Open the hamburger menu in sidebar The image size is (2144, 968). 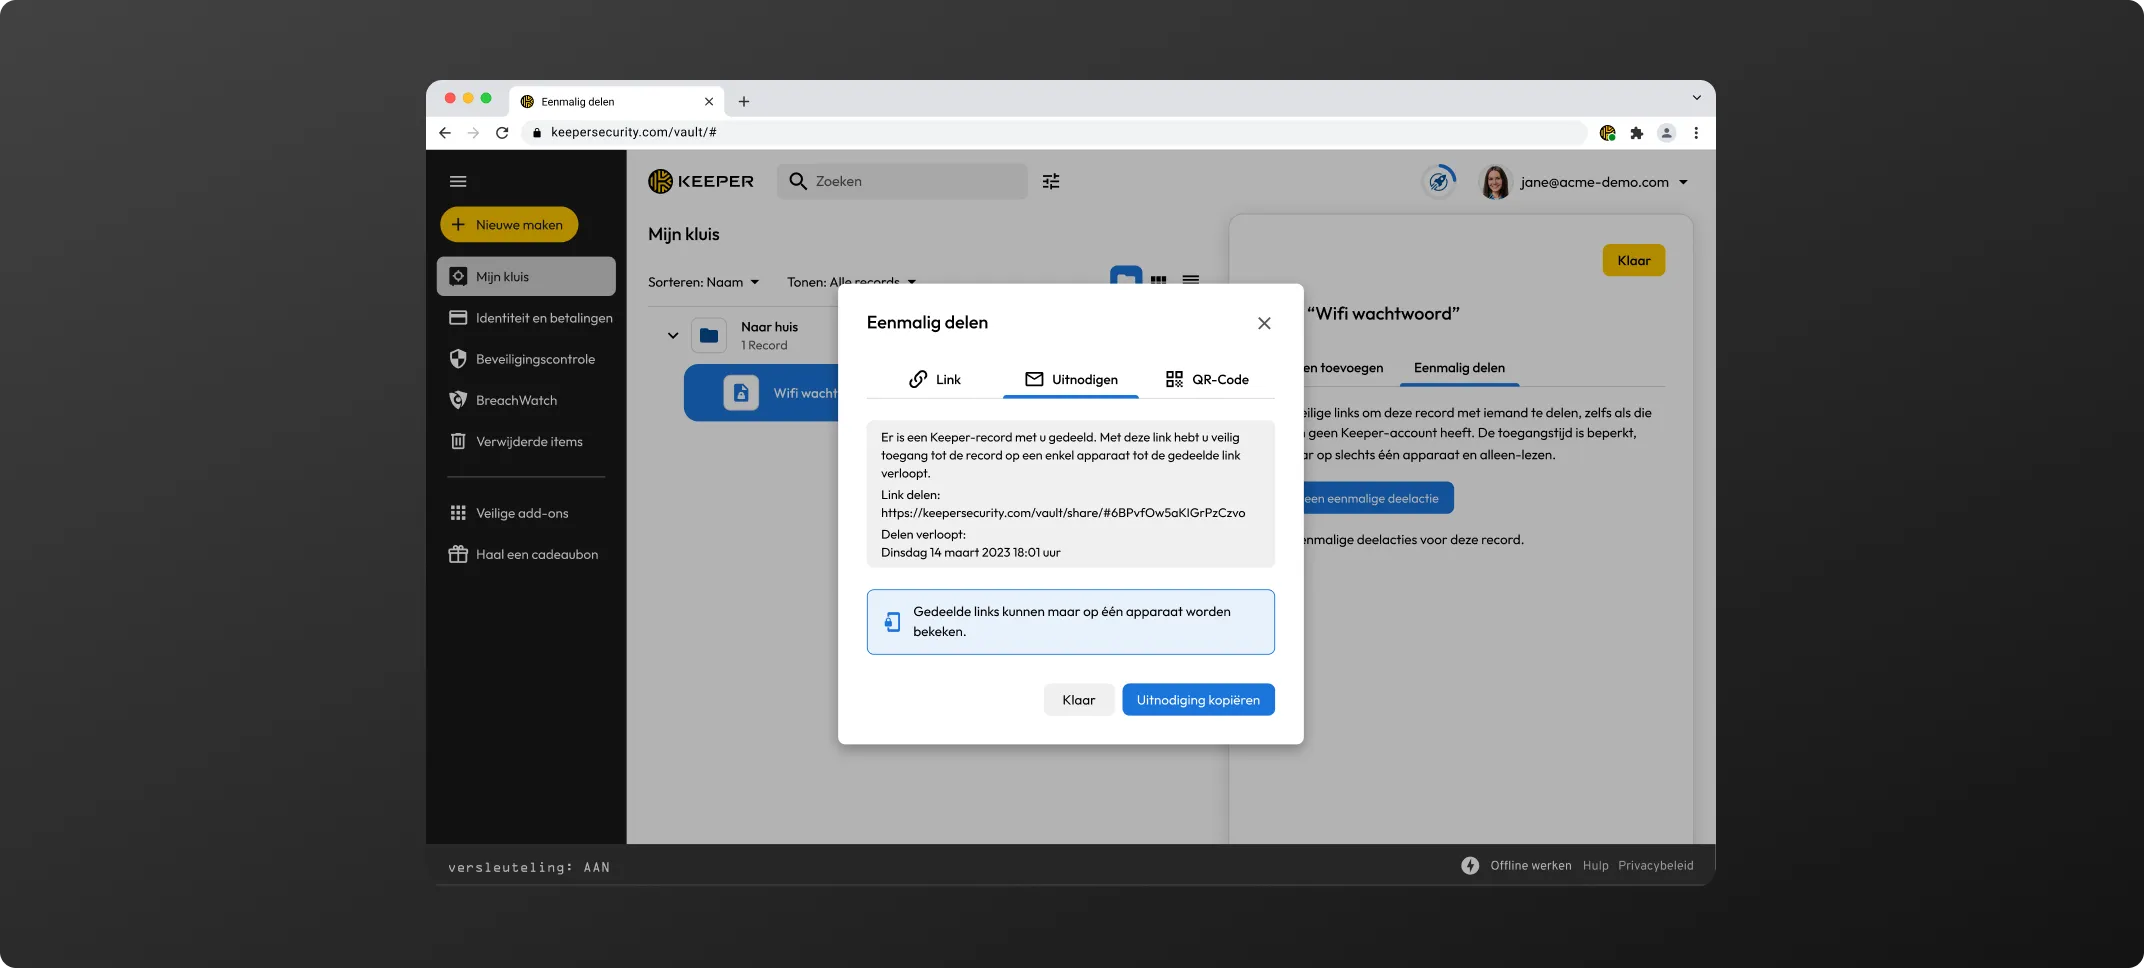[458, 181]
